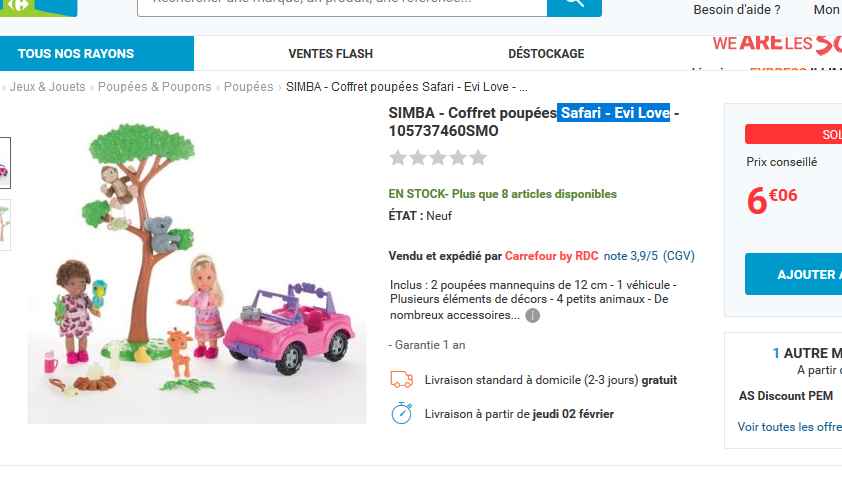Open the CGV link

click(679, 256)
